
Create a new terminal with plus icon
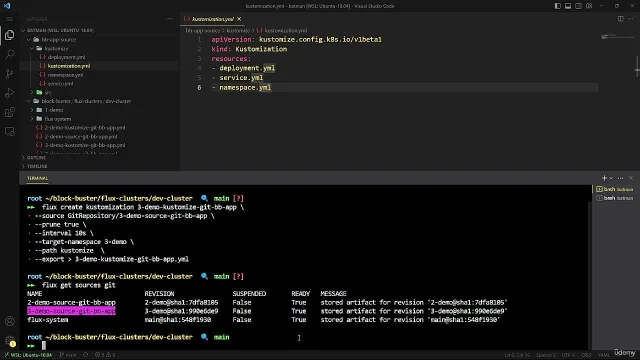604,178
